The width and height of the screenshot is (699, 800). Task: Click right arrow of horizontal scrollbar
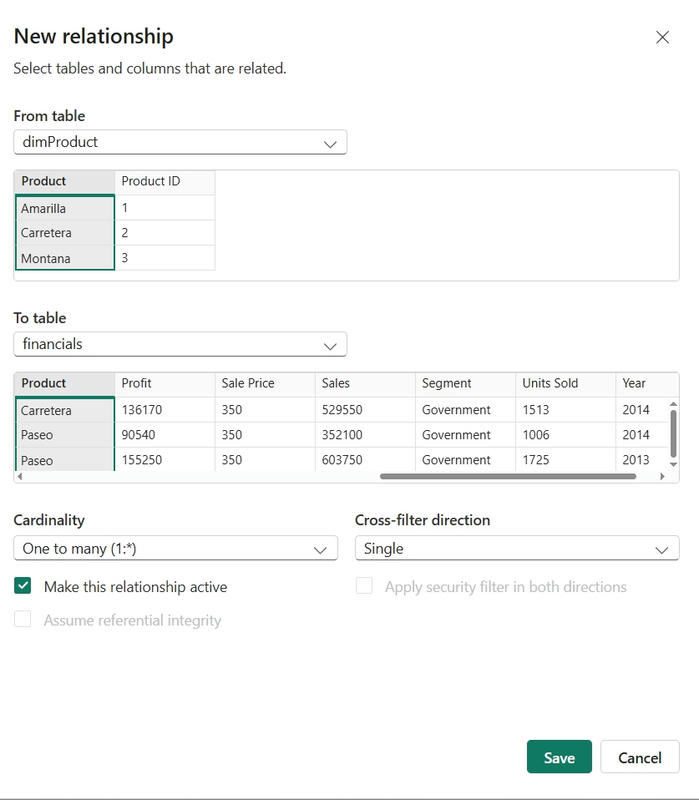coord(662,477)
